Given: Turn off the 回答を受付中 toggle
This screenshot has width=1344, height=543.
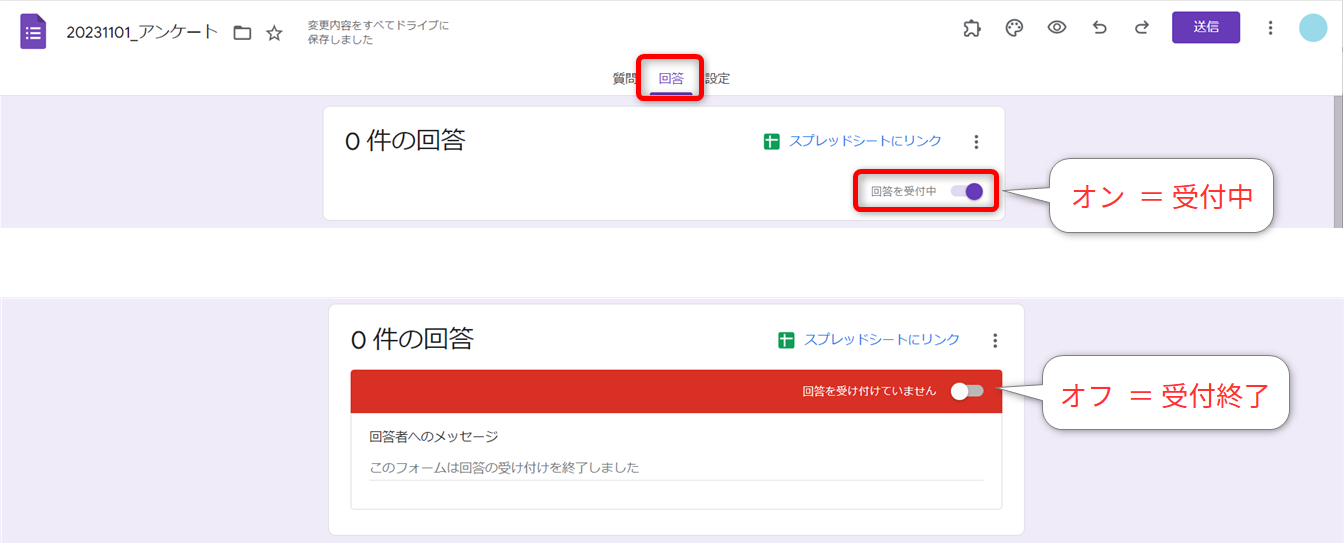Looking at the screenshot, I should [x=967, y=191].
